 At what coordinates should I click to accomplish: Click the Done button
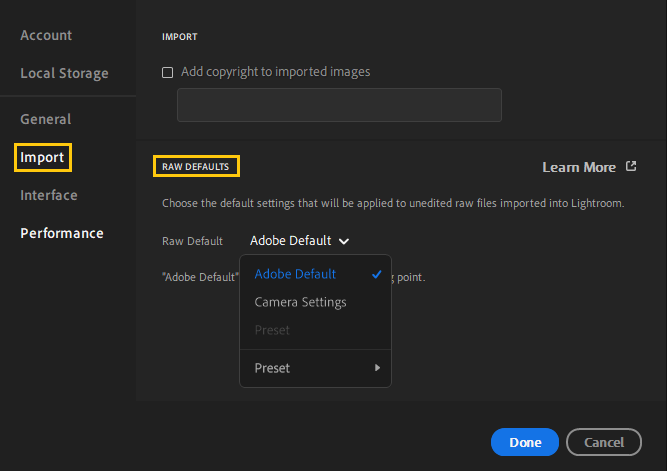pyautogui.click(x=524, y=442)
